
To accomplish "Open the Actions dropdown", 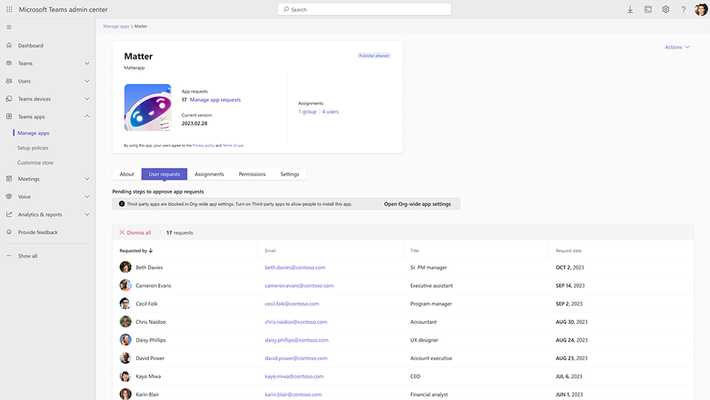I will 677,47.
